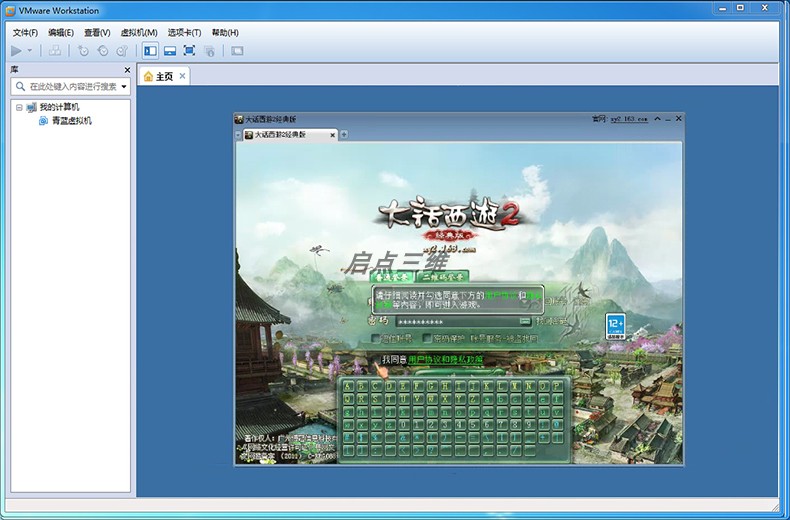790x520 pixels.
Task: Click key P on the soft keyboard
Action: [558, 386]
